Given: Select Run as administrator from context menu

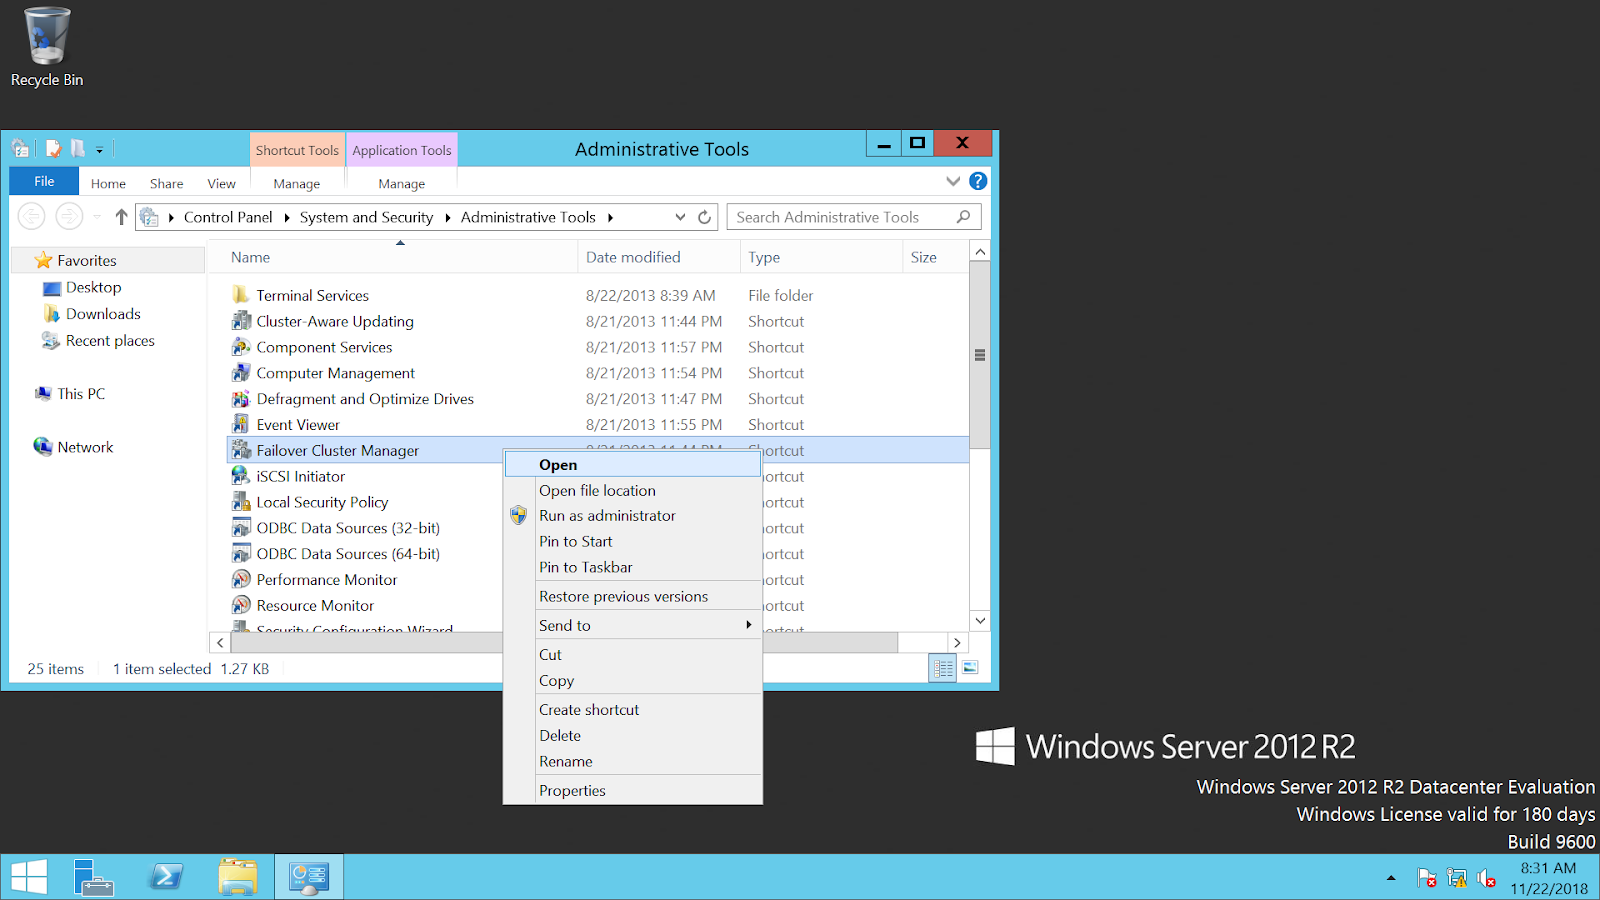Looking at the screenshot, I should pos(607,515).
